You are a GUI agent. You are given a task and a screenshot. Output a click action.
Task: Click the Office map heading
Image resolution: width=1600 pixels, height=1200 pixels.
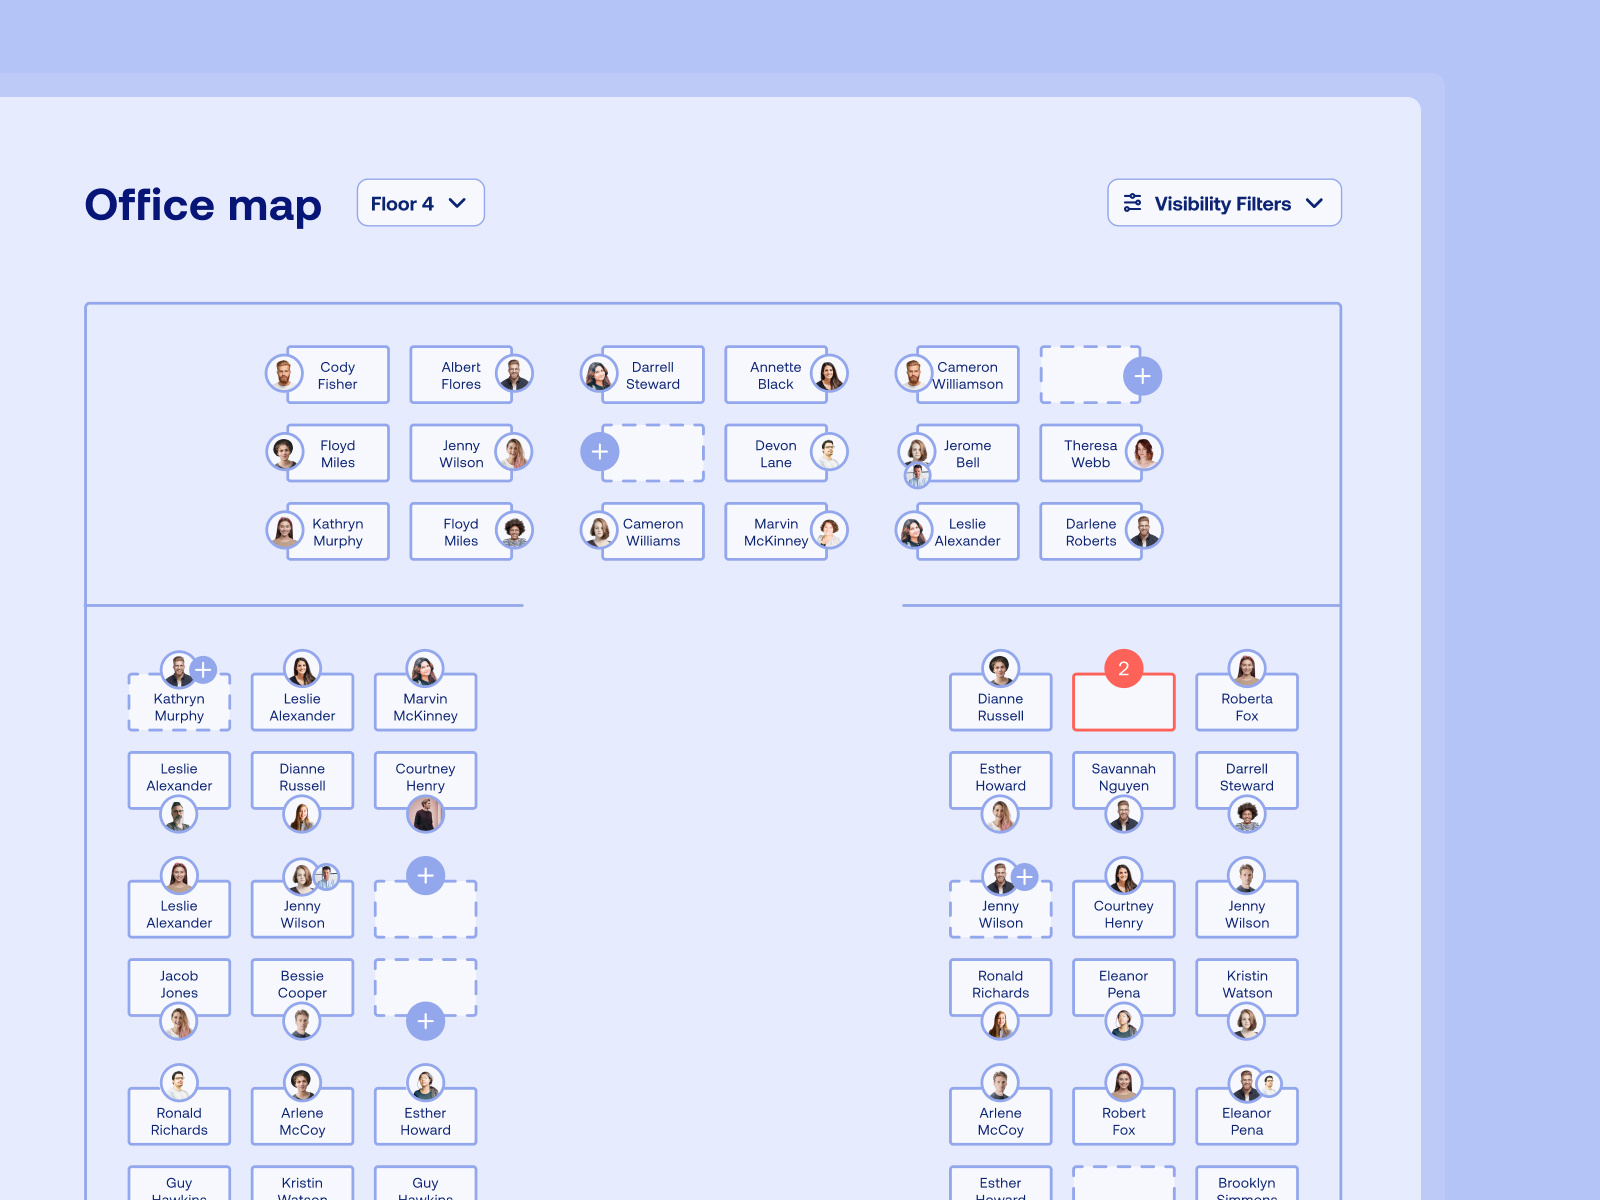point(203,206)
